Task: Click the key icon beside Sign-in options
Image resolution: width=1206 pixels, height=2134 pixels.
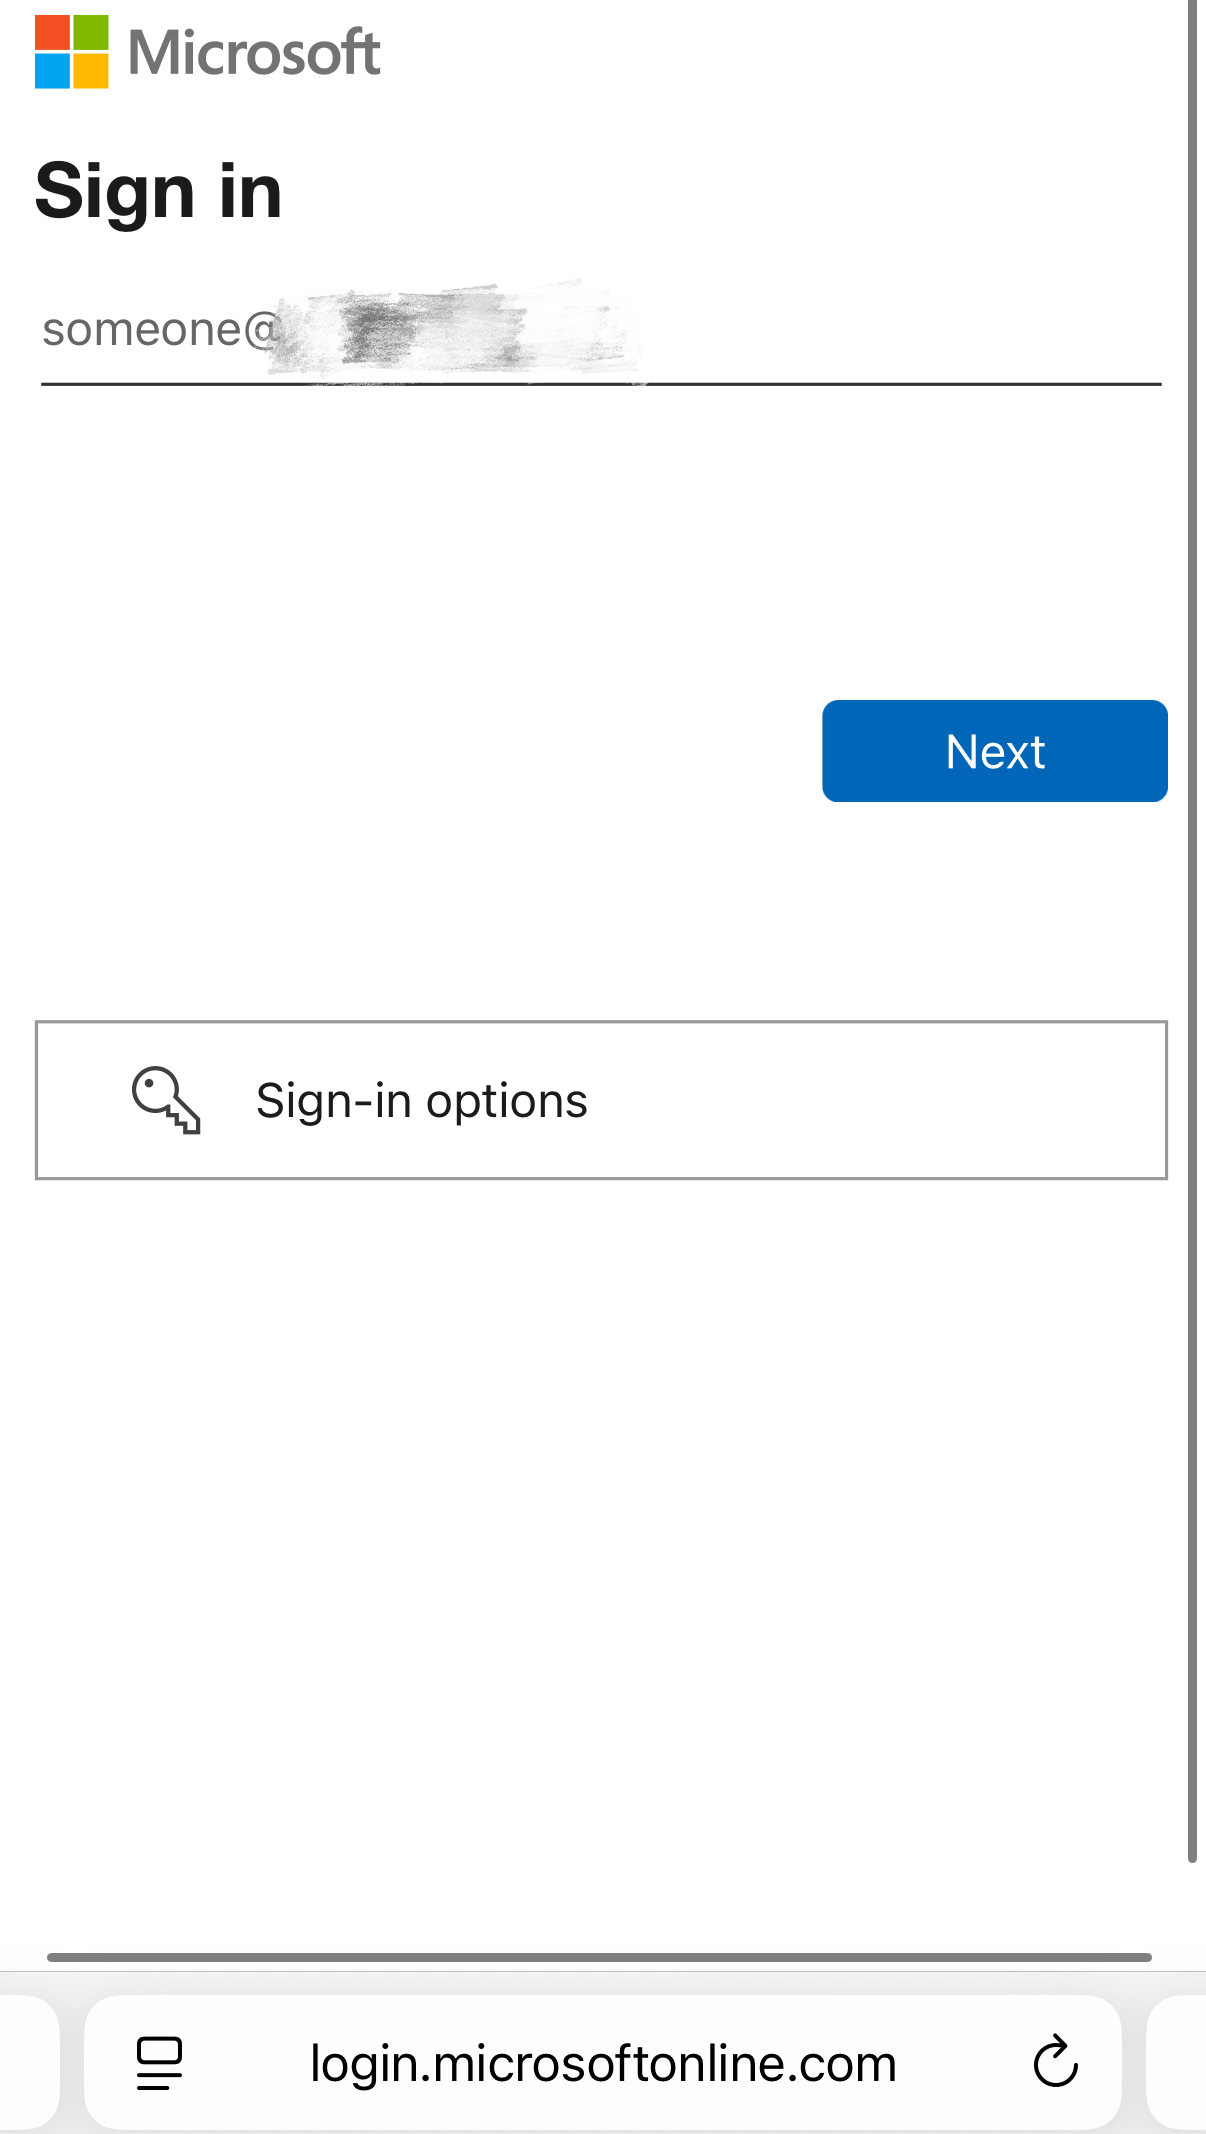Action: (166, 1100)
